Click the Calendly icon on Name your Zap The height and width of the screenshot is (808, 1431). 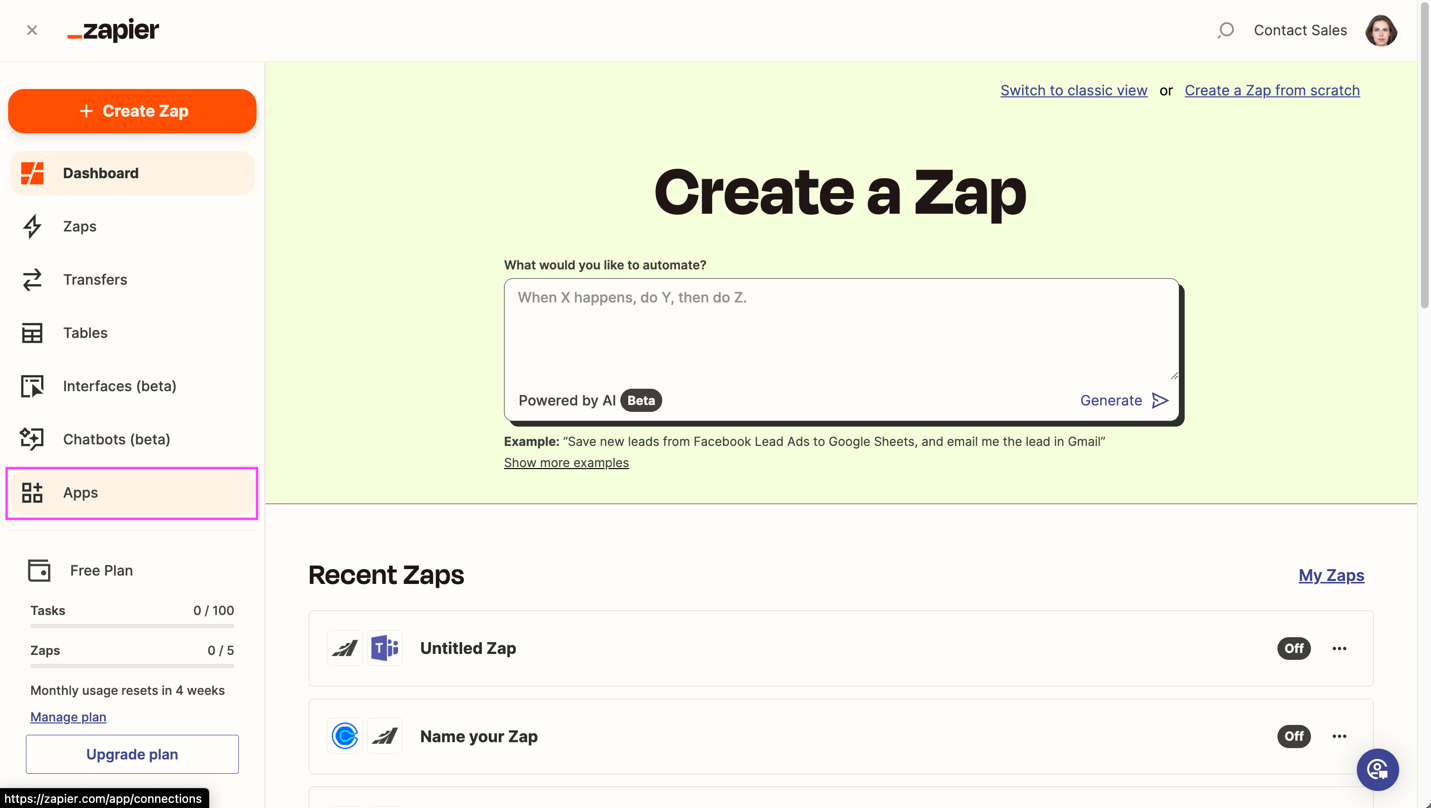pos(344,736)
